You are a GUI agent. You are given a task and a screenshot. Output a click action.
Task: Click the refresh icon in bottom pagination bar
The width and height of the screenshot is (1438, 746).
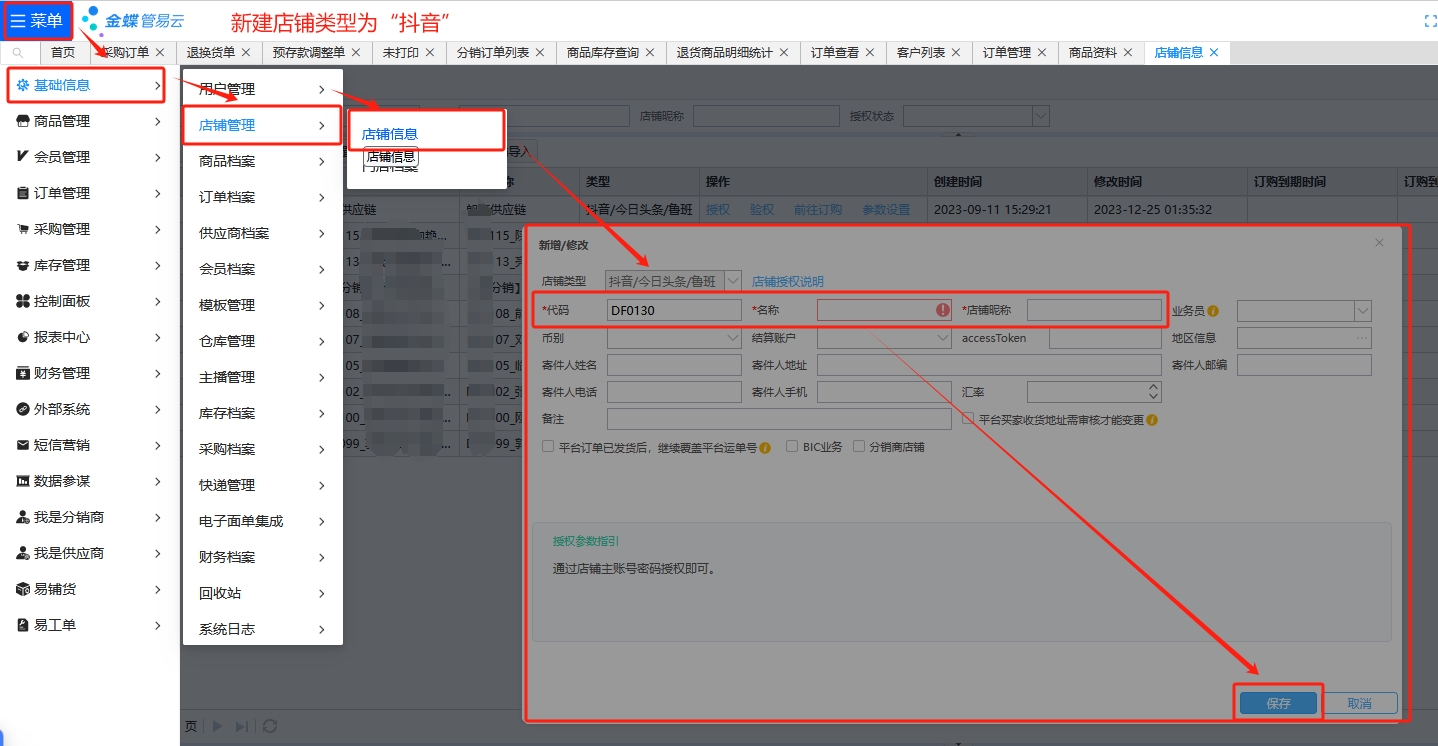(x=269, y=726)
